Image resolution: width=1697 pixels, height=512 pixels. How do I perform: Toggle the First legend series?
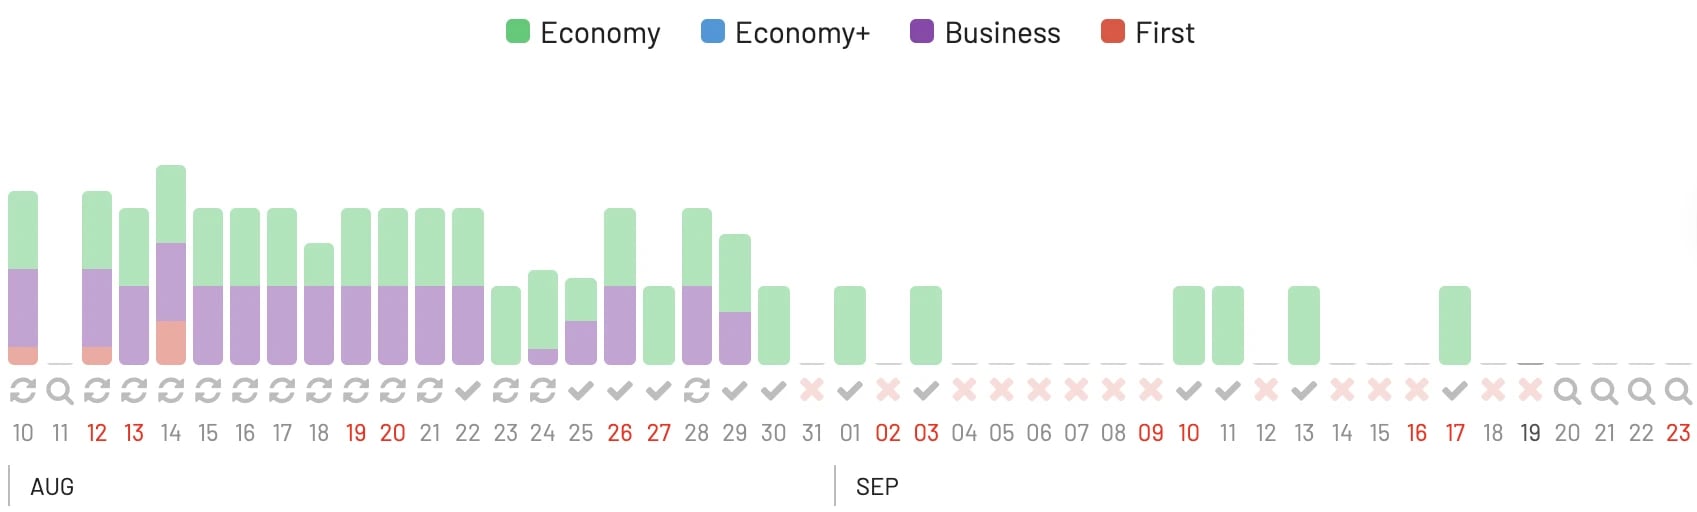1147,32
